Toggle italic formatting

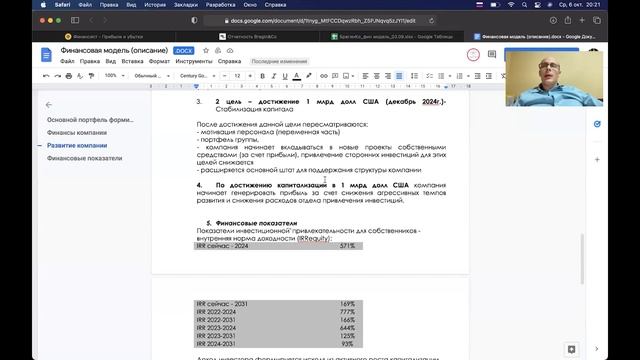(274, 76)
